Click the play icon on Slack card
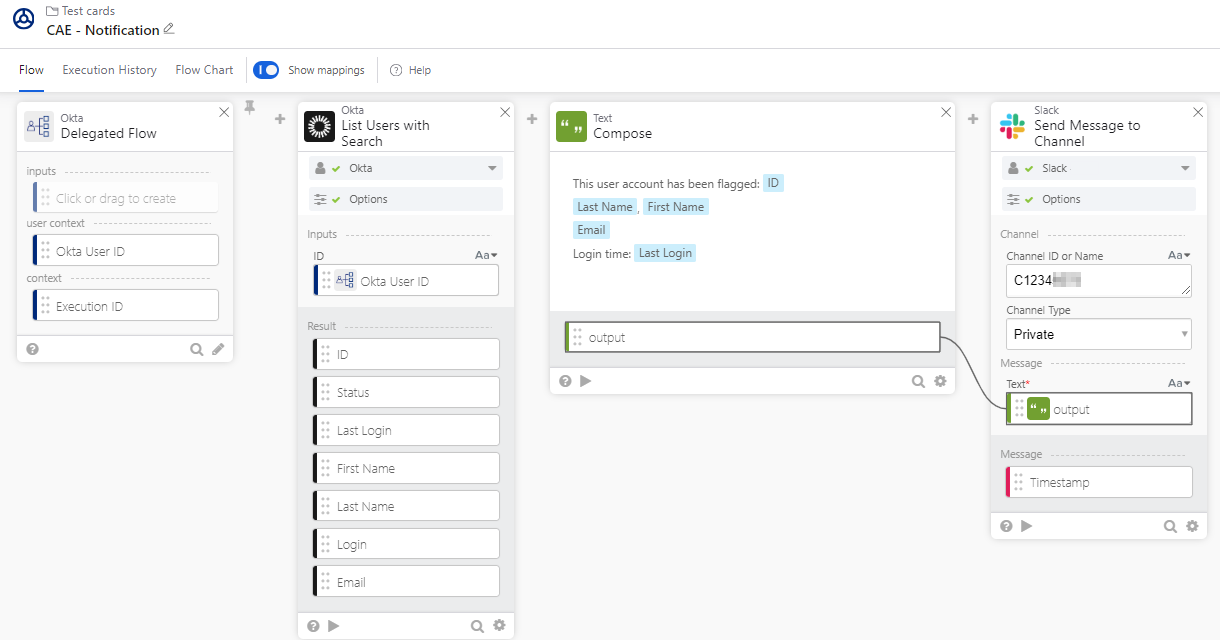 pyautogui.click(x=1027, y=526)
